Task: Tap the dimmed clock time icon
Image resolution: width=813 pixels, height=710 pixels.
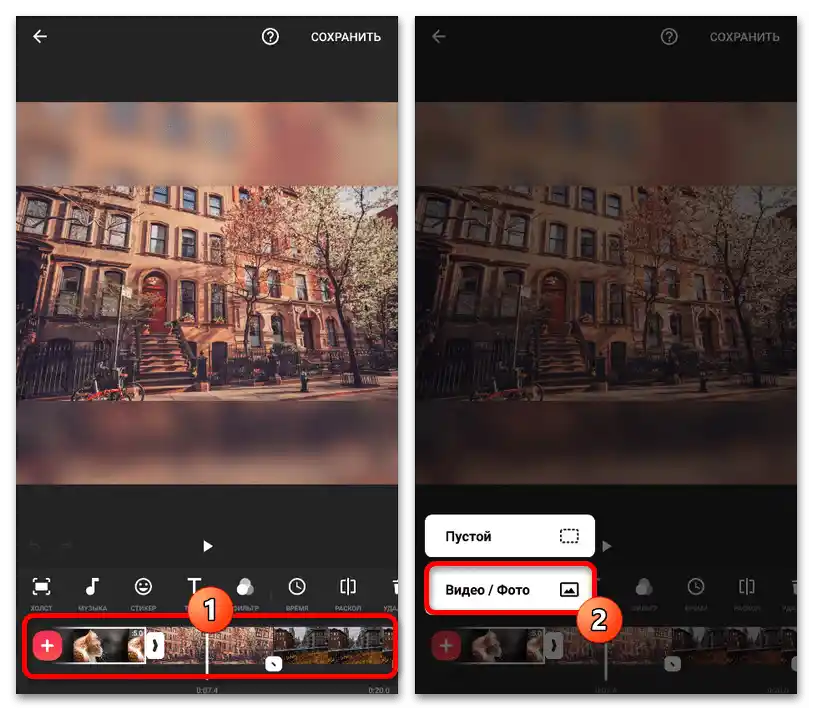Action: pos(695,587)
